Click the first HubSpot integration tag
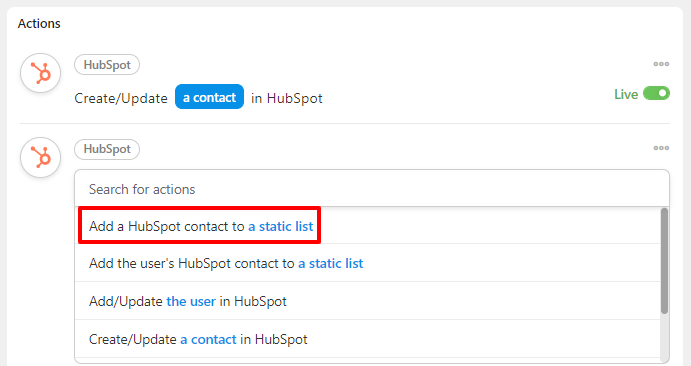This screenshot has width=691, height=366. (x=107, y=65)
